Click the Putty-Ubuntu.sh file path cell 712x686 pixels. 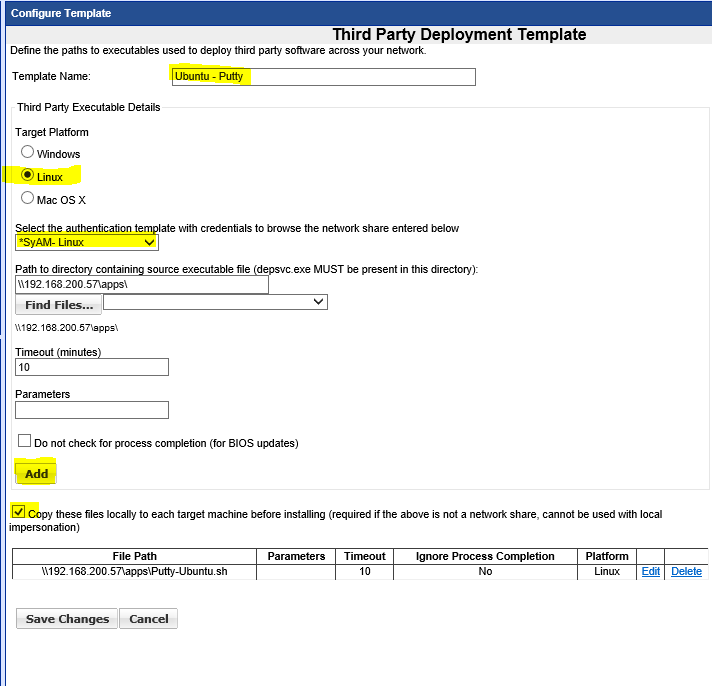click(x=134, y=571)
